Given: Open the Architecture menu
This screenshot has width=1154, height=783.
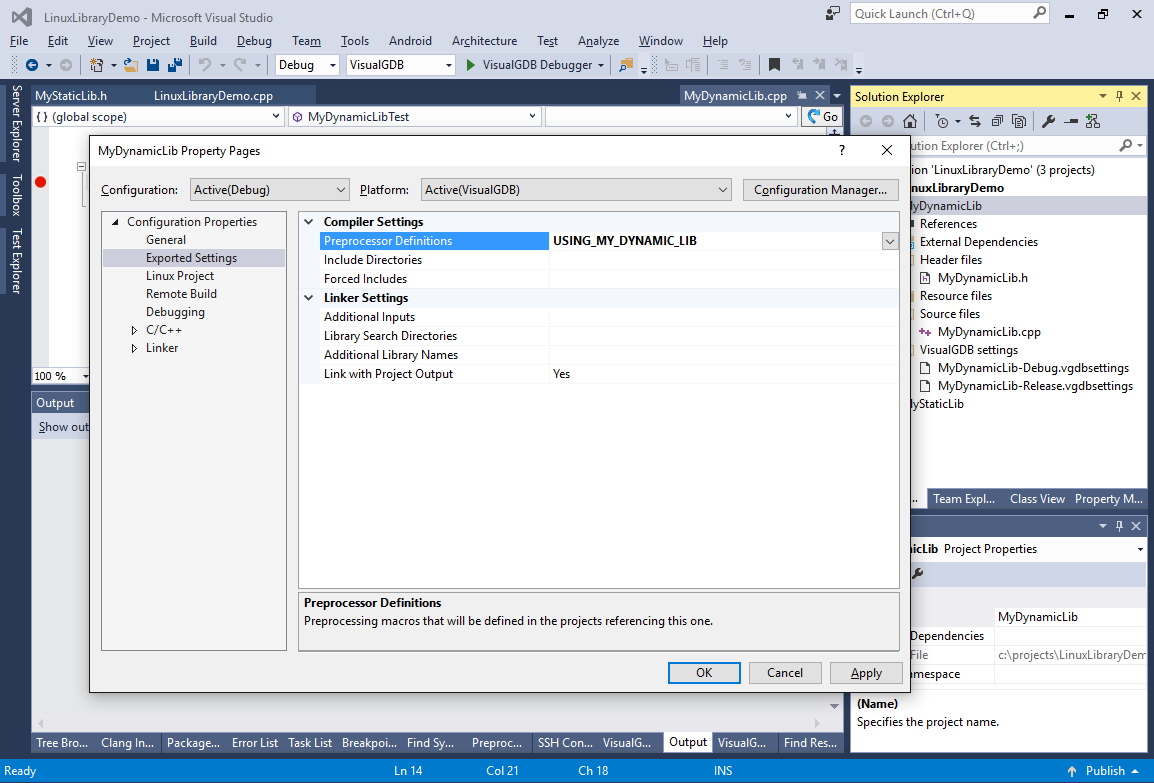Looking at the screenshot, I should [484, 41].
